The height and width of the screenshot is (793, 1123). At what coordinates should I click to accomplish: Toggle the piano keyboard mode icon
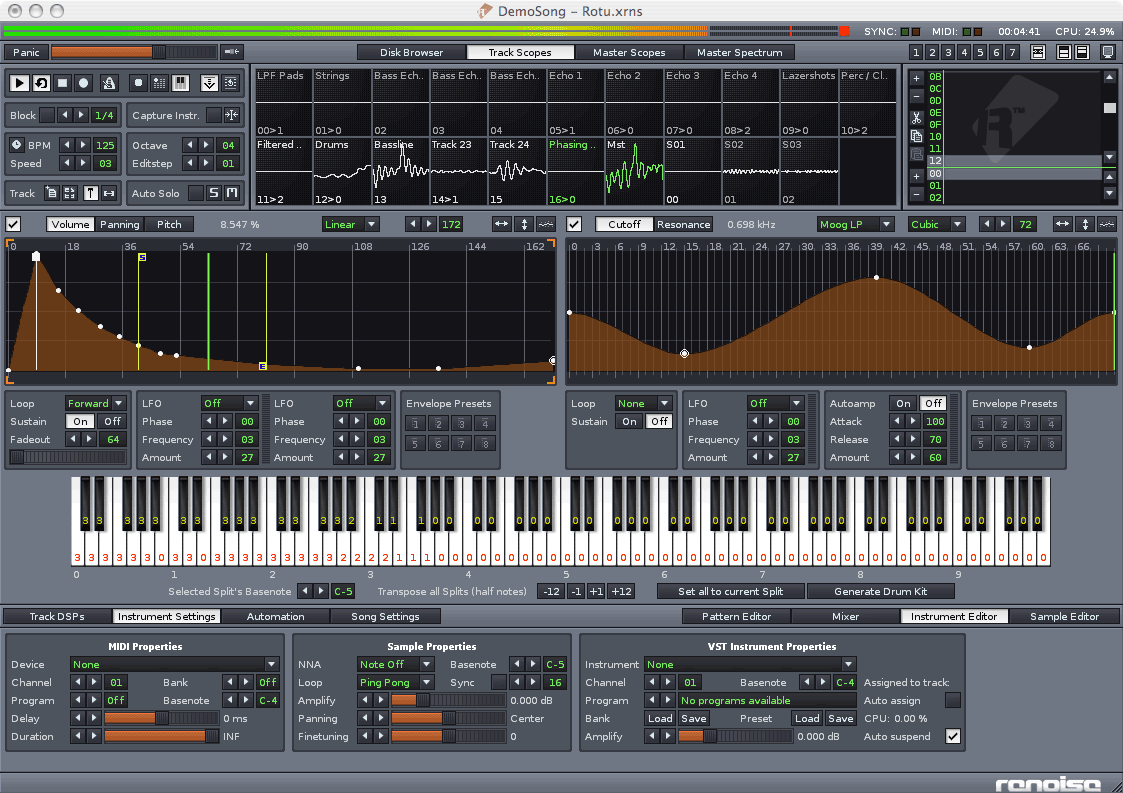[x=180, y=83]
